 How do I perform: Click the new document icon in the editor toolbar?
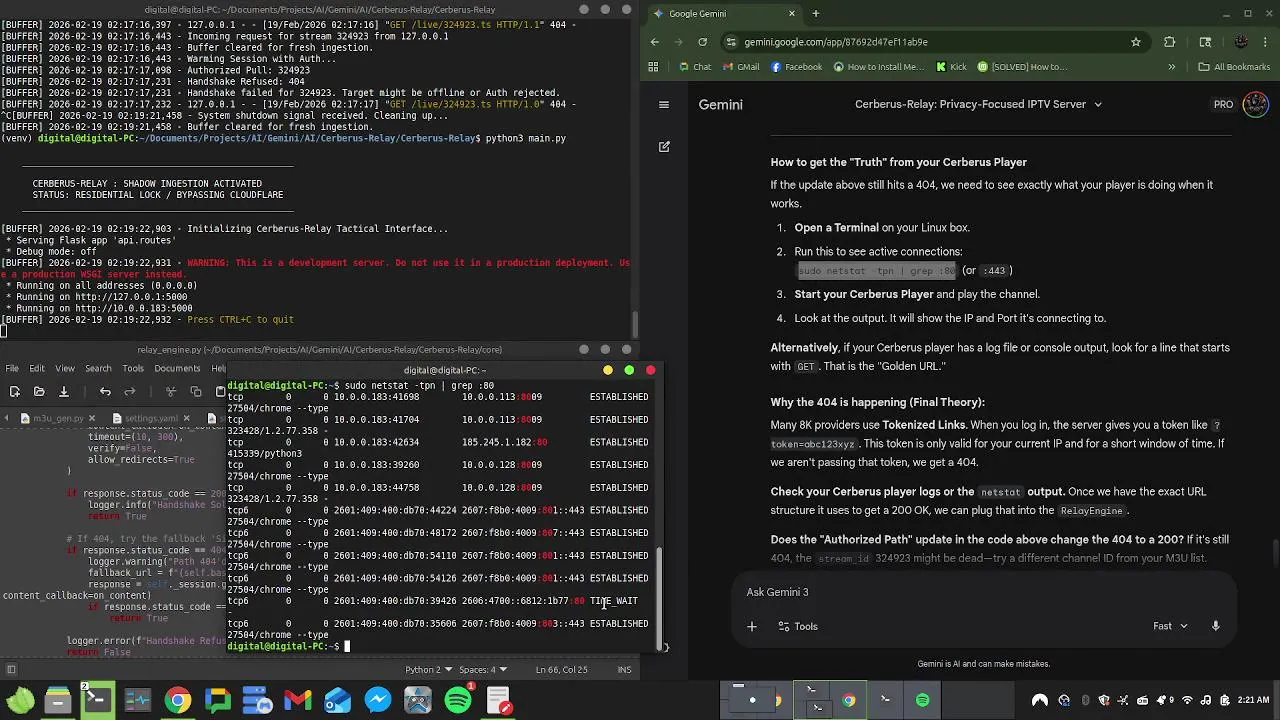click(x=13, y=391)
